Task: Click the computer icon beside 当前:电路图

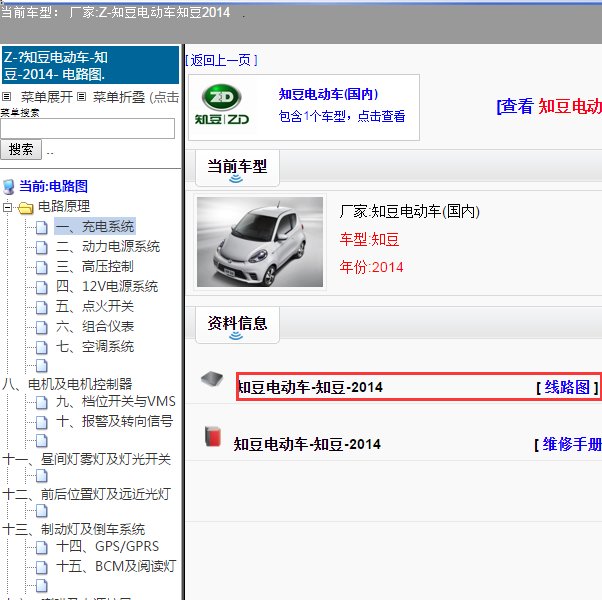Action: (x=8, y=187)
